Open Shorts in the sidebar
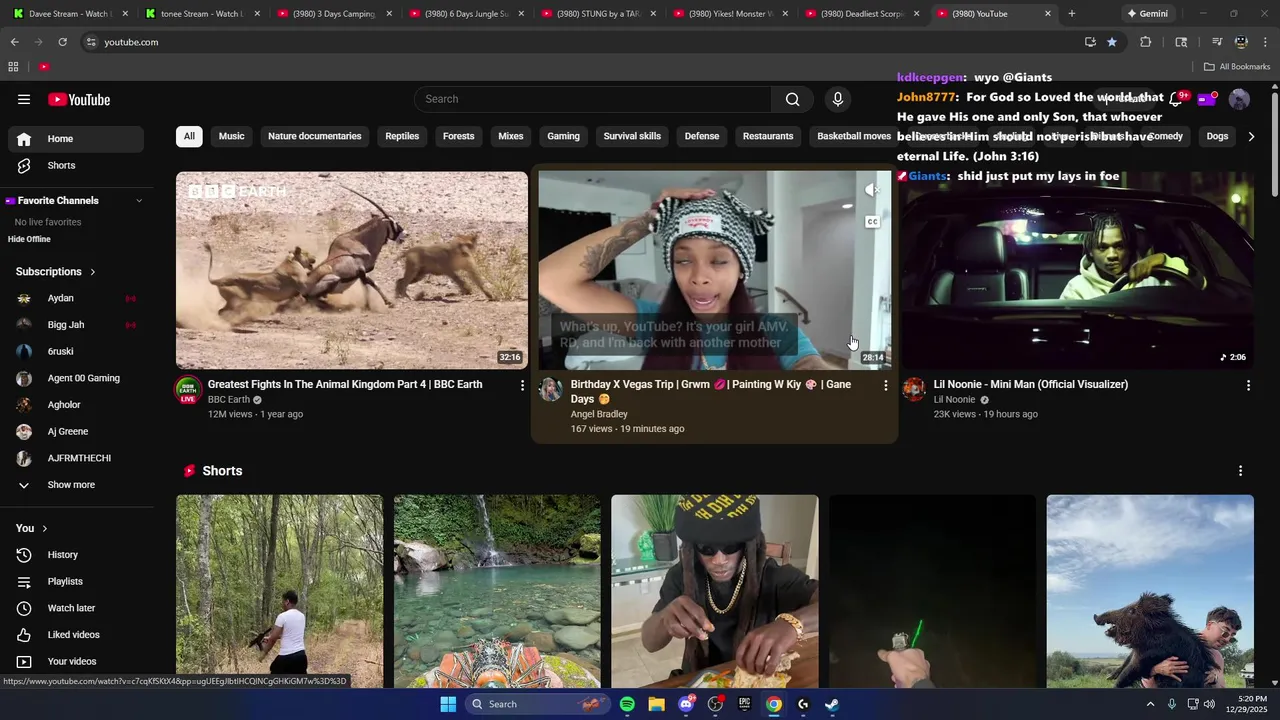The height and width of the screenshot is (720, 1280). (x=76, y=165)
